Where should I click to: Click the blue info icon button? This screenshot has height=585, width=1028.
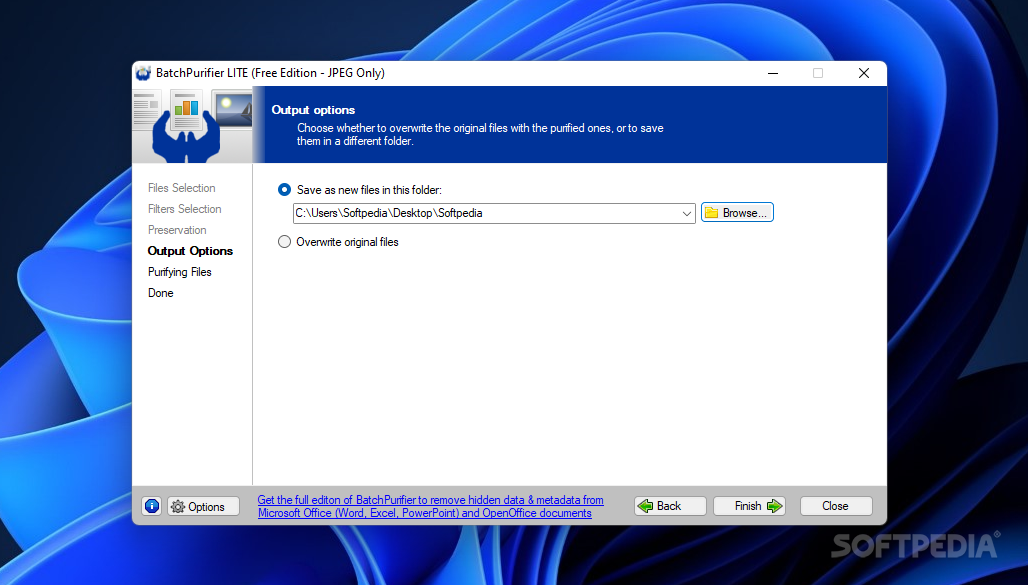pos(151,506)
